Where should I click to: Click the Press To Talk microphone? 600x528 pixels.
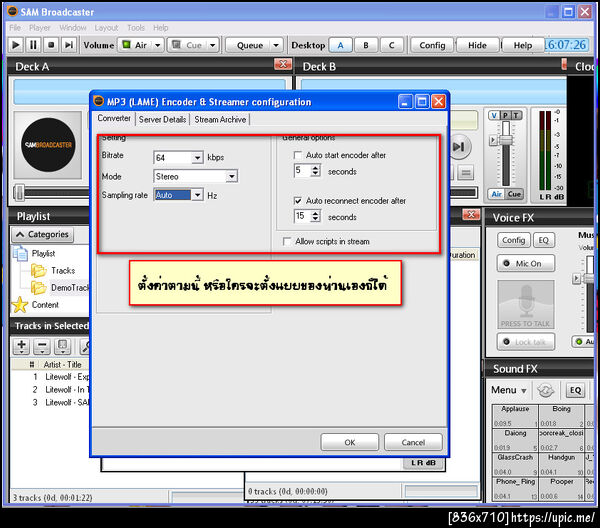[x=525, y=305]
